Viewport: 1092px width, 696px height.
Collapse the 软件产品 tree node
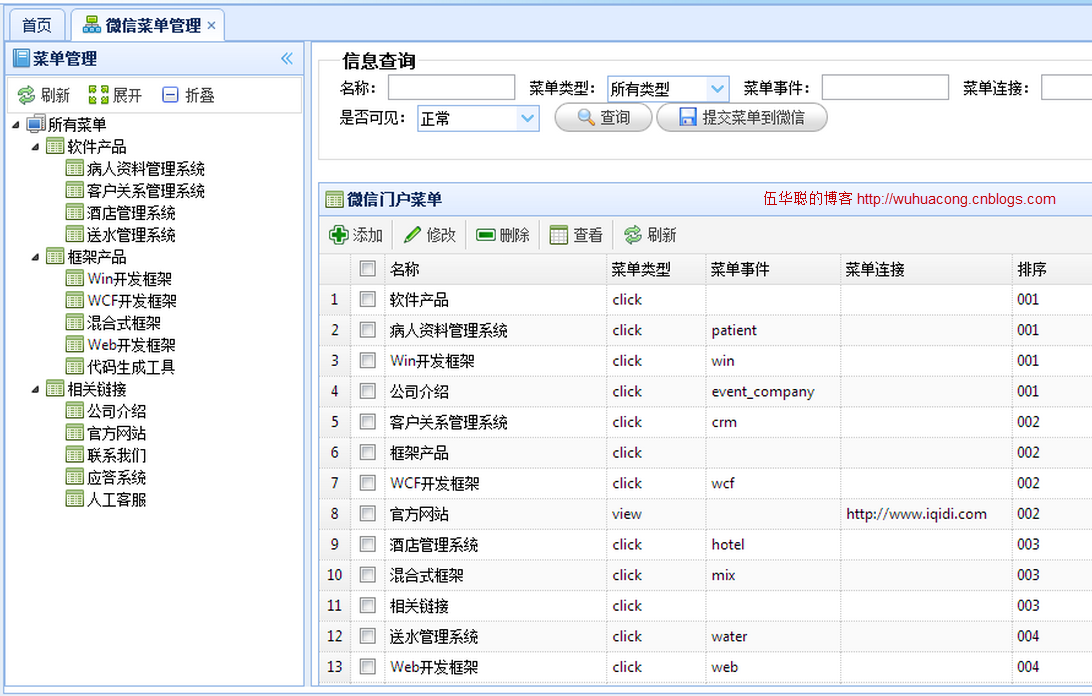pyautogui.click(x=36, y=147)
